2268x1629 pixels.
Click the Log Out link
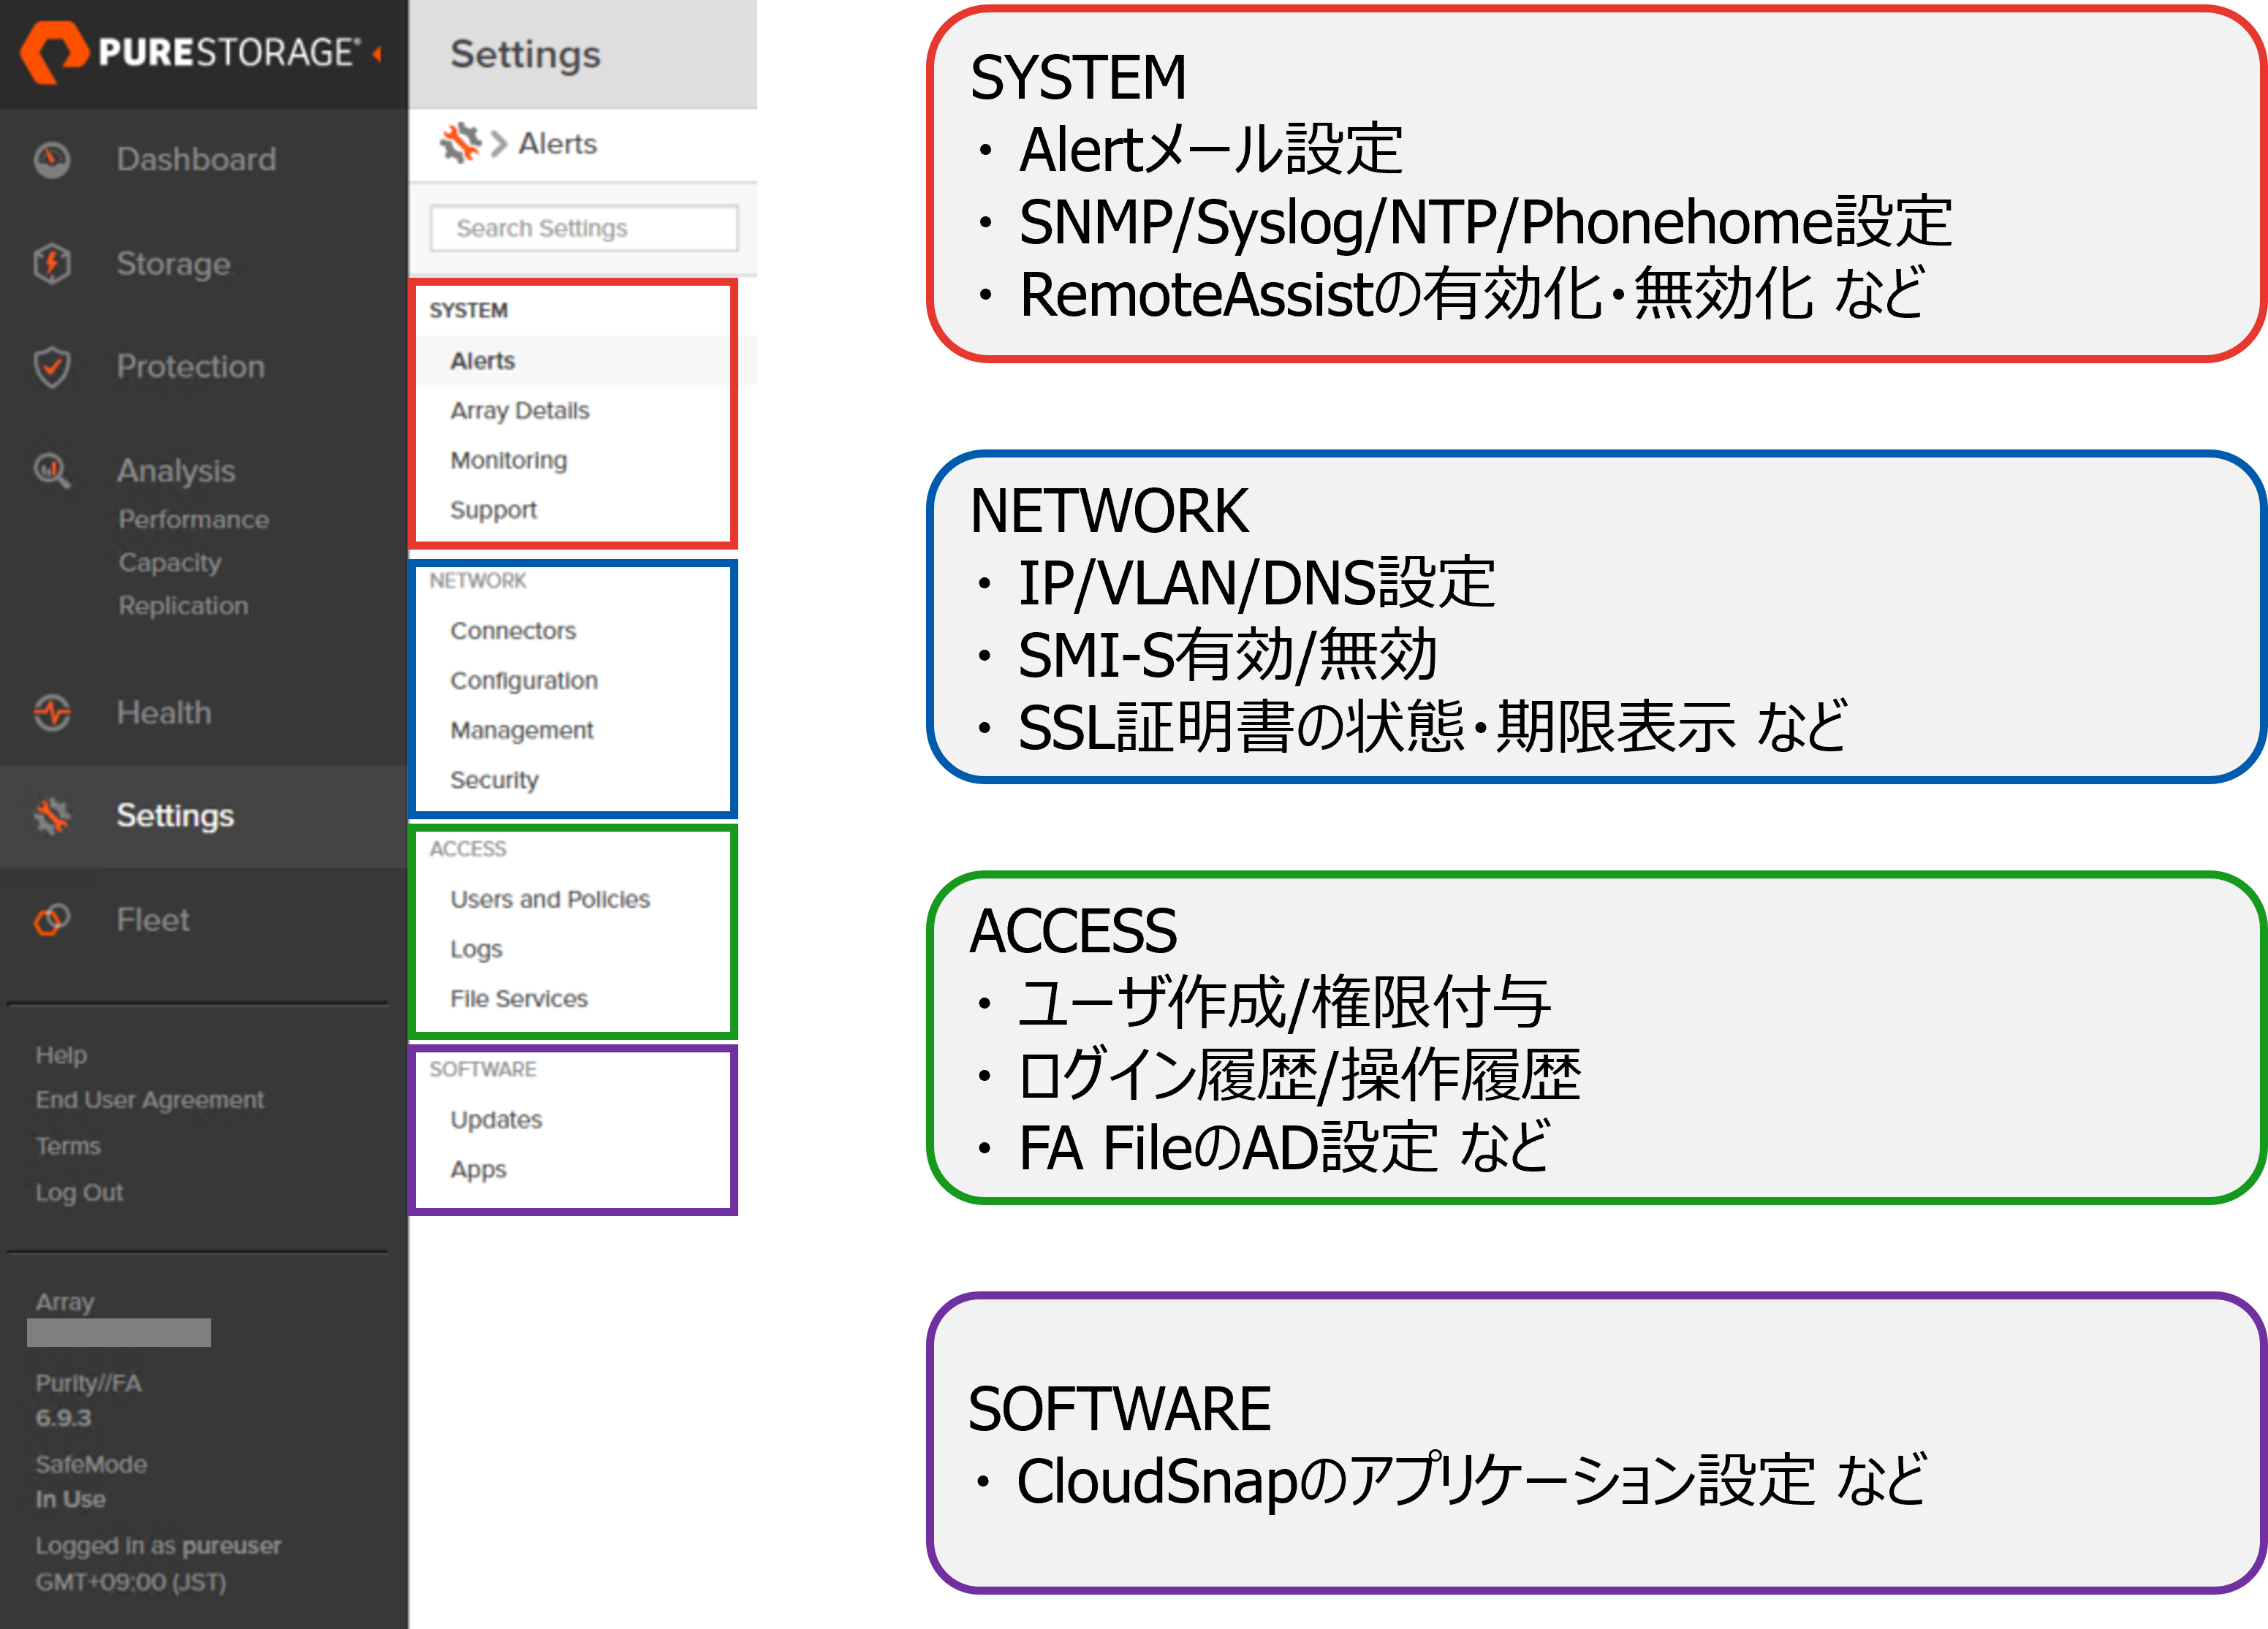pyautogui.click(x=79, y=1192)
